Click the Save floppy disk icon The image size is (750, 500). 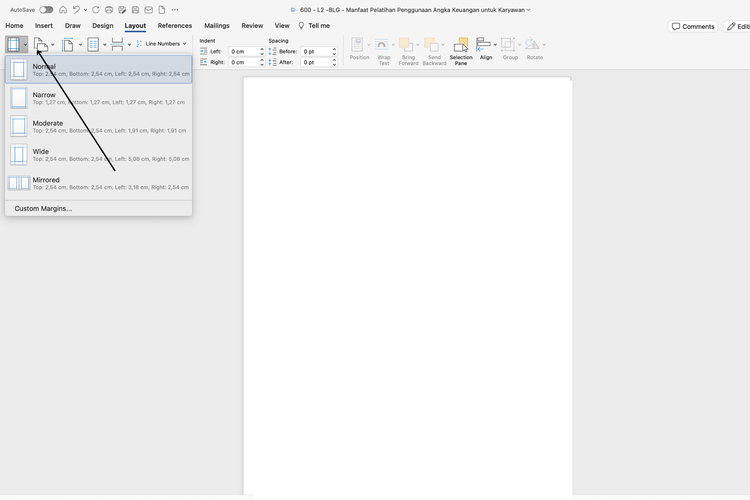[x=135, y=10]
